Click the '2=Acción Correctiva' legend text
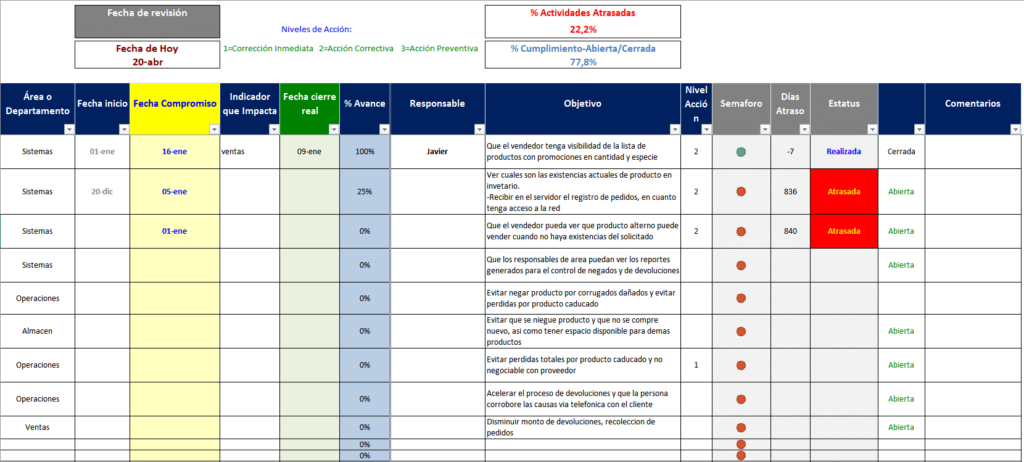 (356, 48)
